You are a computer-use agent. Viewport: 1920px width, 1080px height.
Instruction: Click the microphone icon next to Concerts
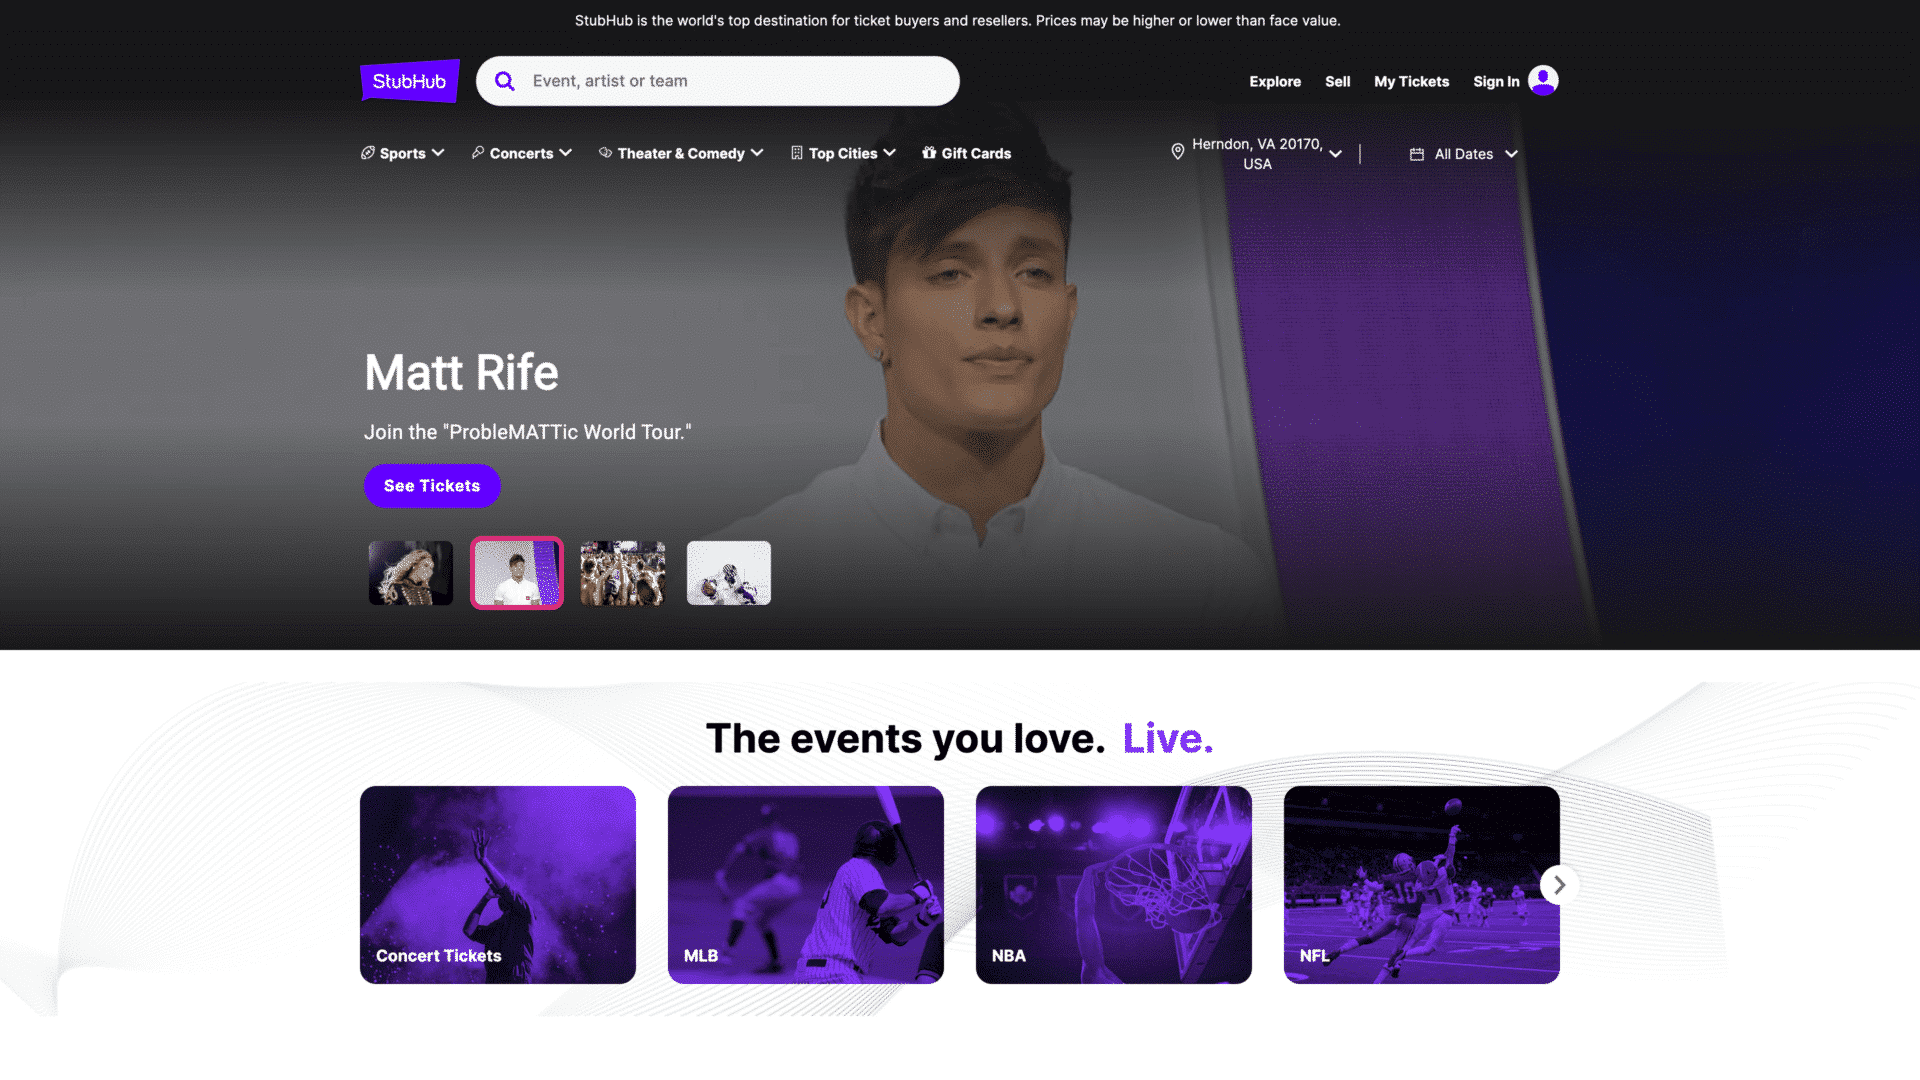point(478,153)
